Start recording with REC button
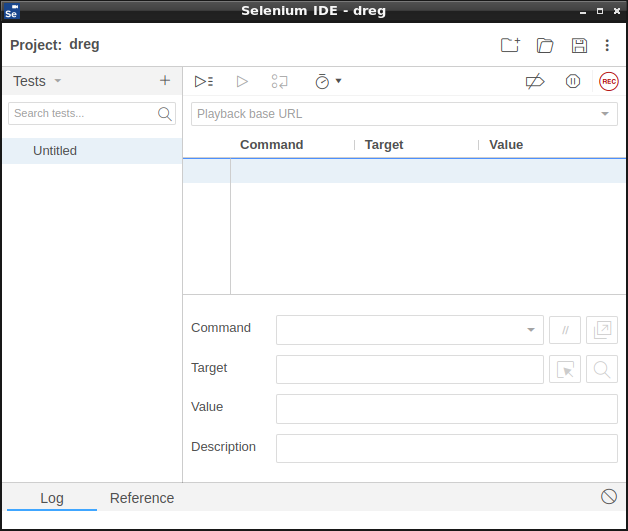The image size is (628, 531). 609,81
